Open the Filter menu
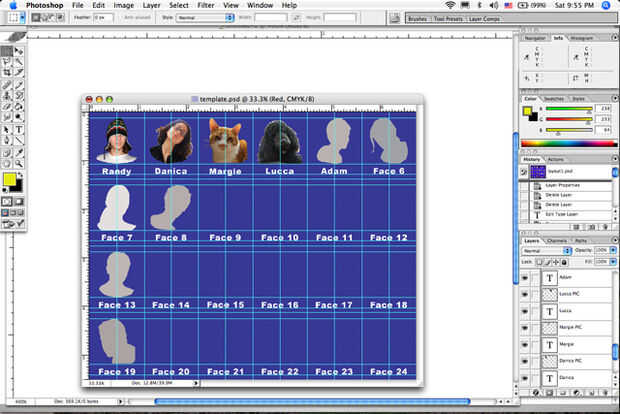The height and width of the screenshot is (414, 620). tap(206, 5)
